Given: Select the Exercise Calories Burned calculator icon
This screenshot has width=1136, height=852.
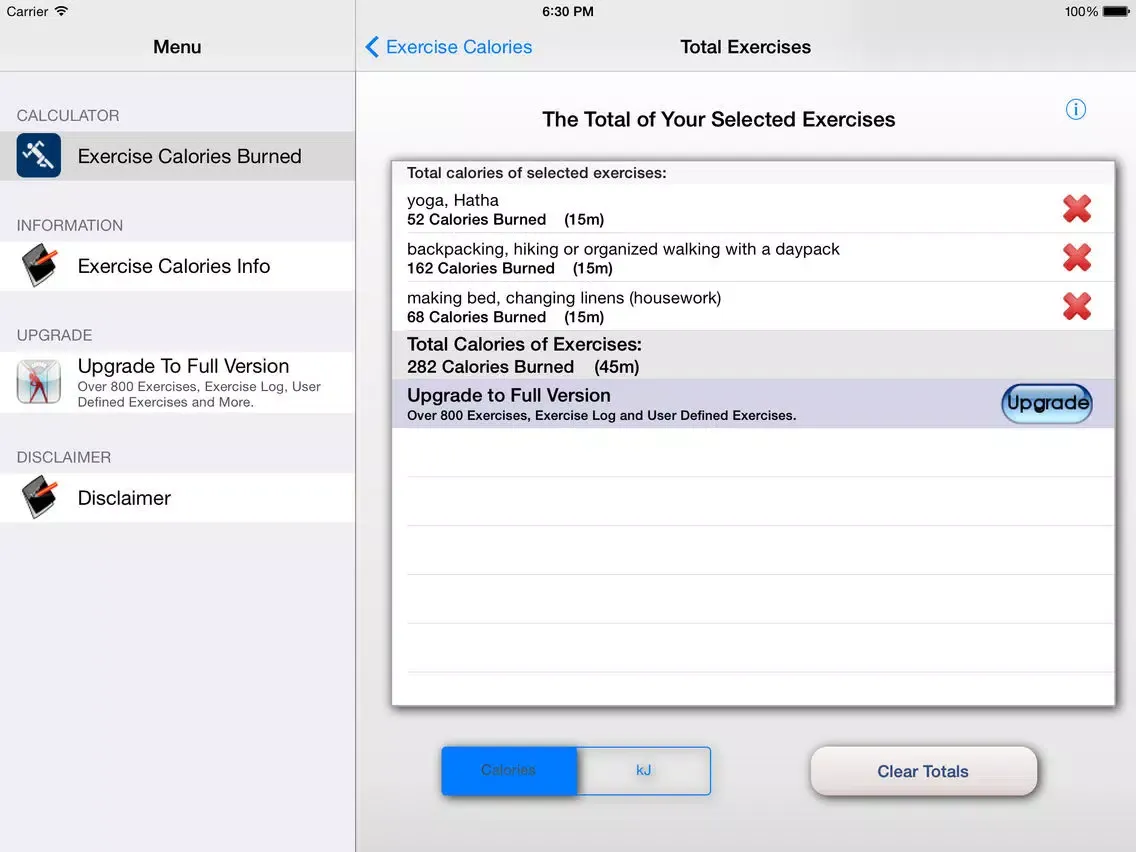Looking at the screenshot, I should pos(37,155).
